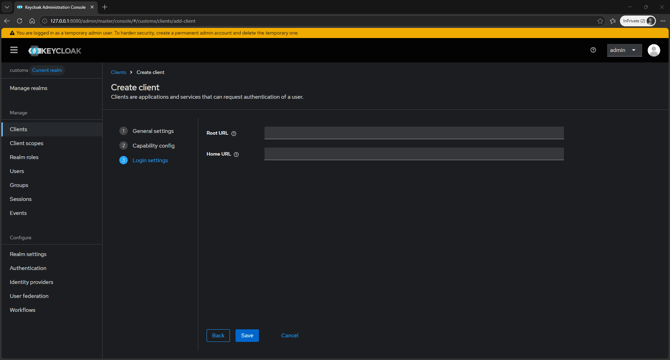Open the InPrivate profile badge
This screenshot has height=360, width=670.
click(638, 21)
